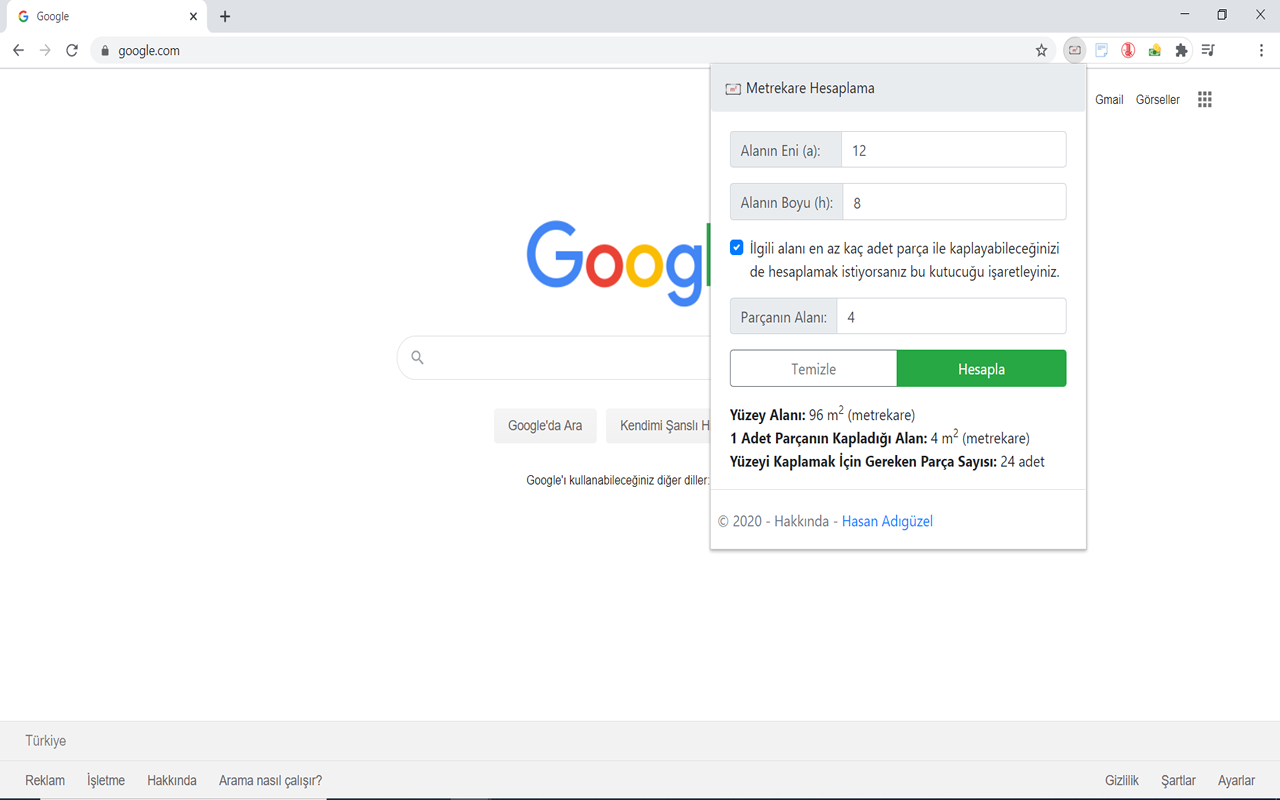View site info padlock icon
This screenshot has height=800, width=1280.
tap(104, 50)
